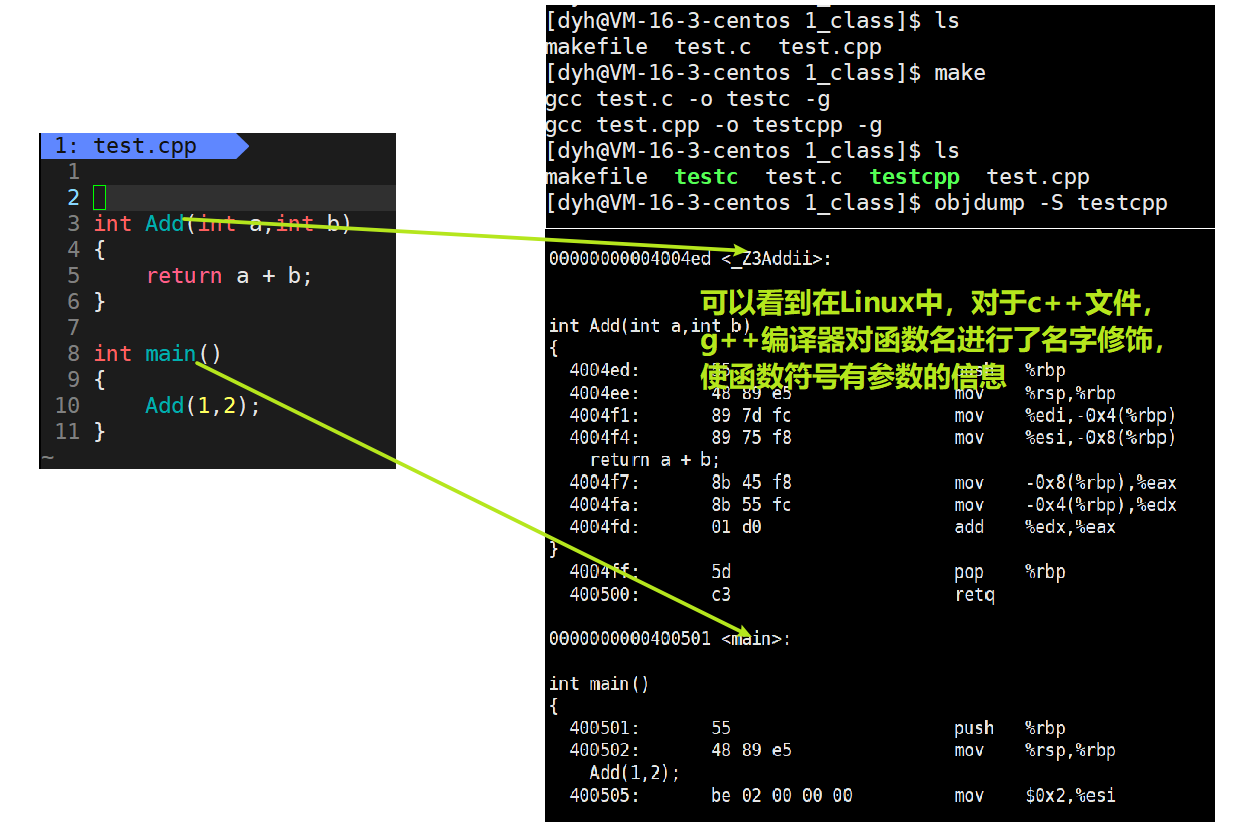Click green "testcpp" executable in ls output
This screenshot has width=1250, height=835.
tap(914, 177)
